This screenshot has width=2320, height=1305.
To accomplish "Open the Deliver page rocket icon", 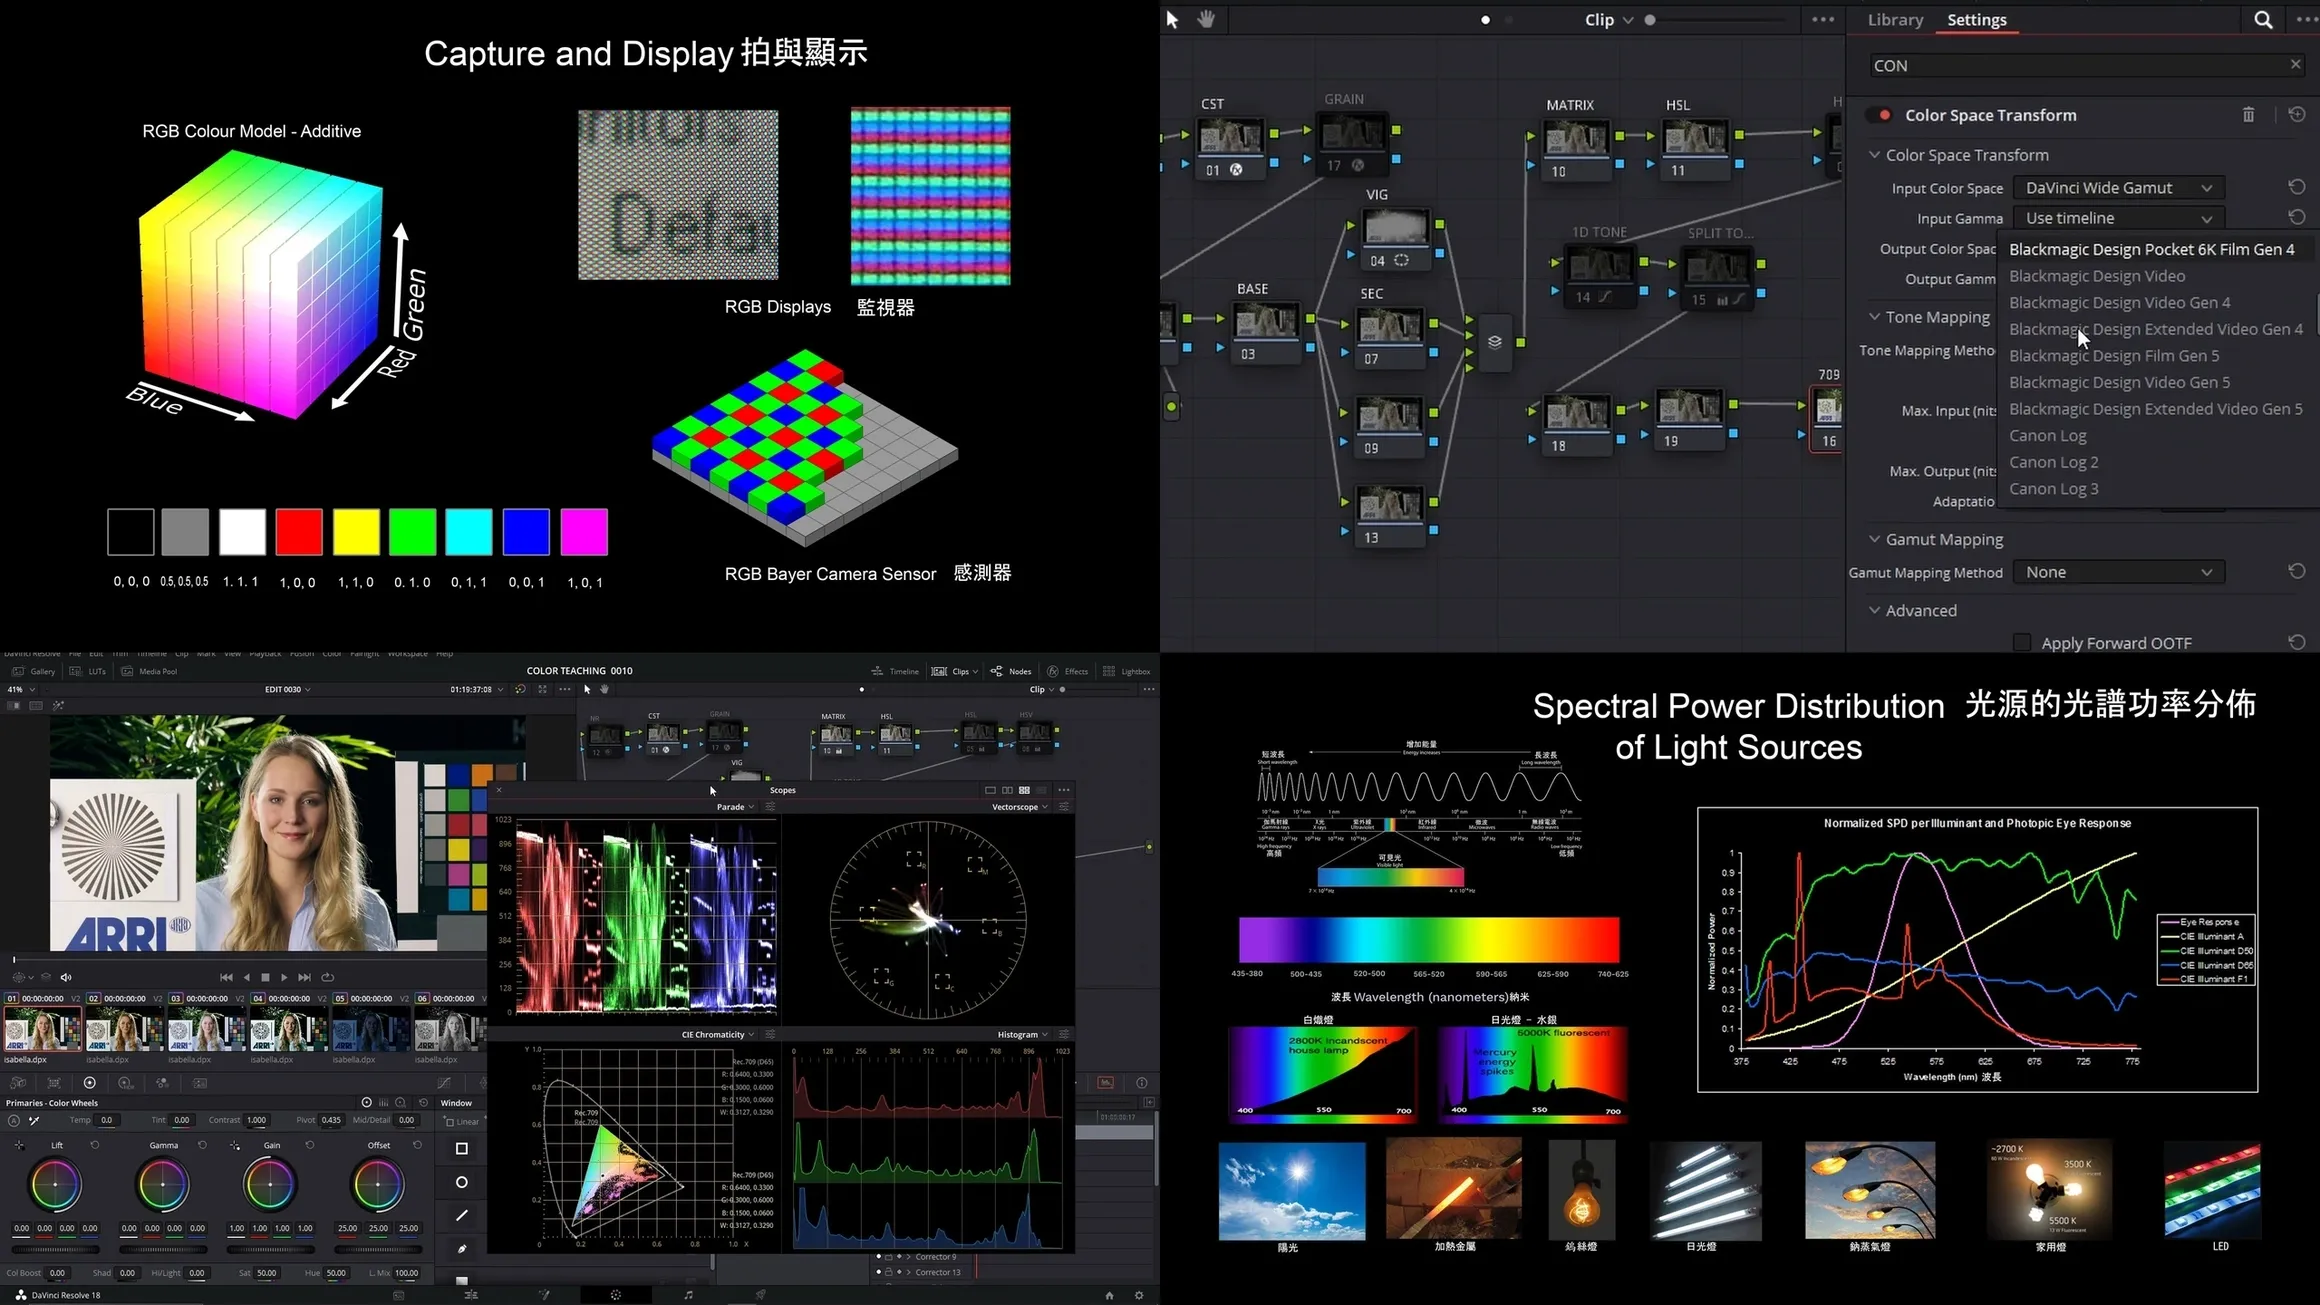I will pos(761,1295).
